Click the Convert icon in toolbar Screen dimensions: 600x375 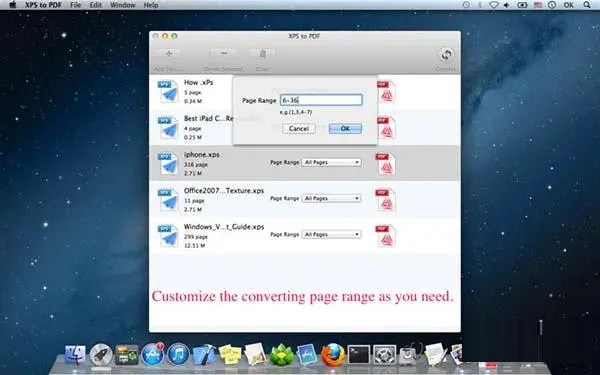[446, 54]
